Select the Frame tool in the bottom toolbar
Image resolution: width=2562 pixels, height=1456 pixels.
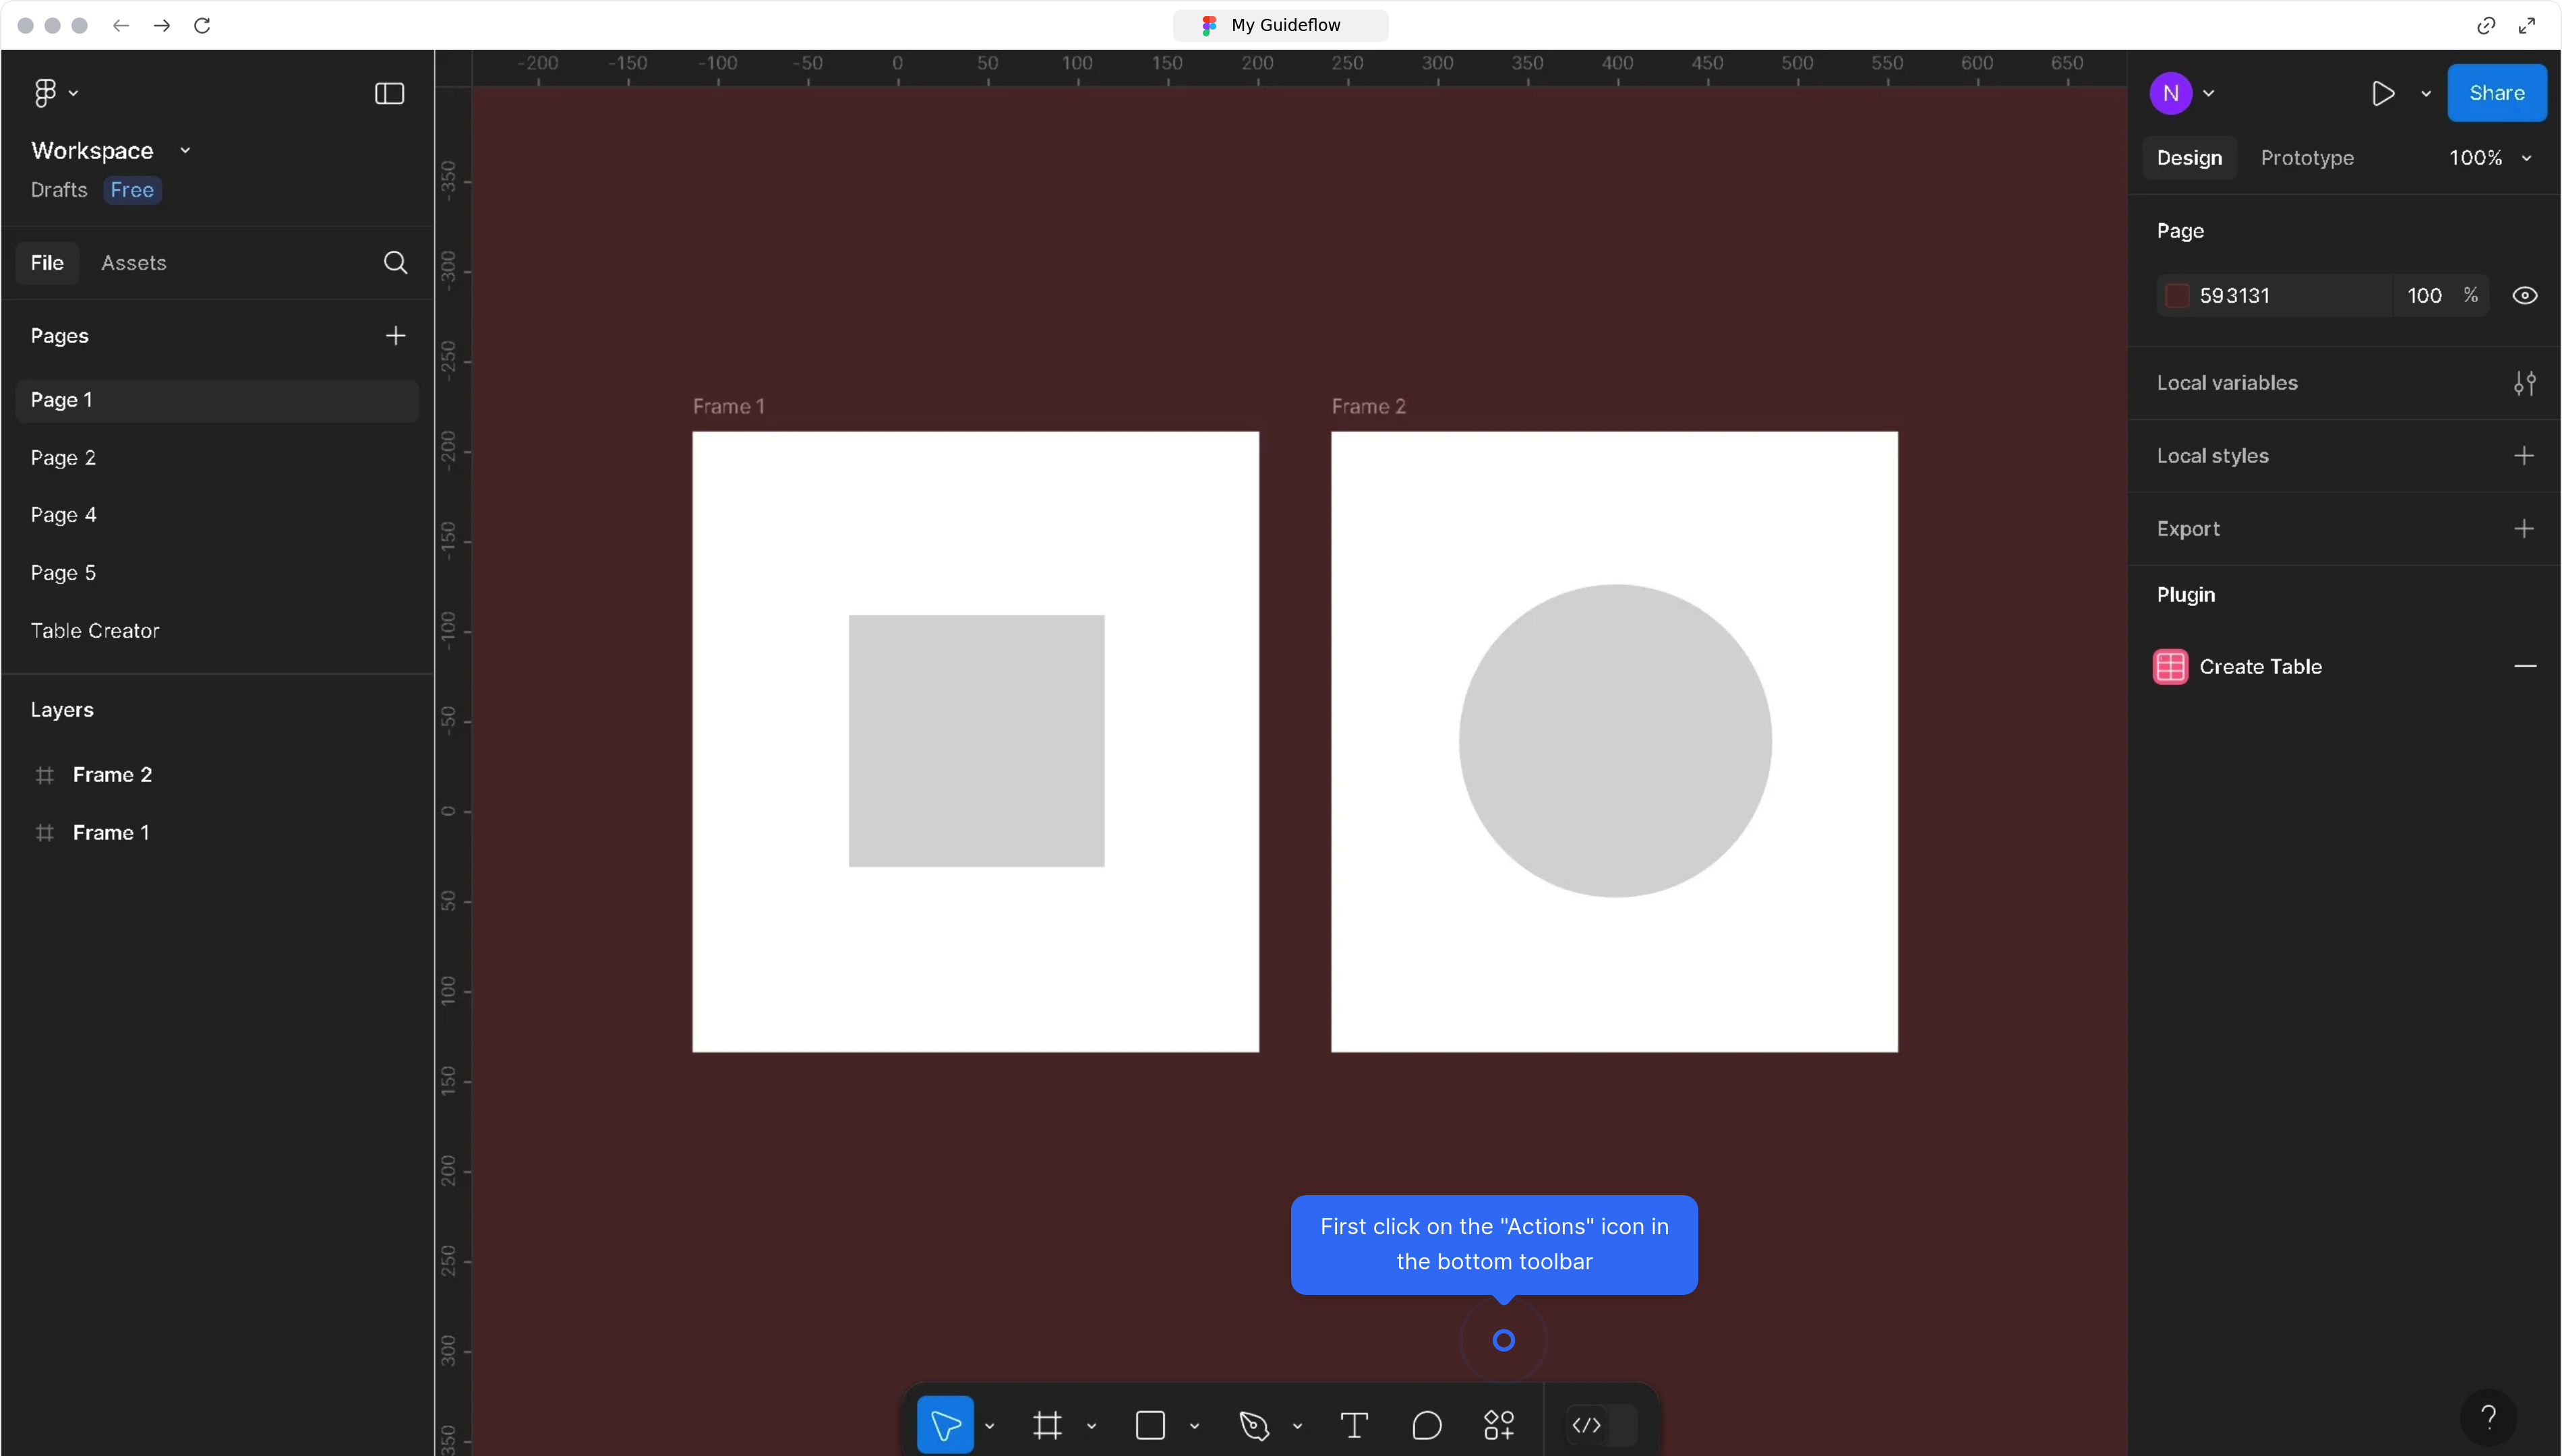(x=1047, y=1424)
